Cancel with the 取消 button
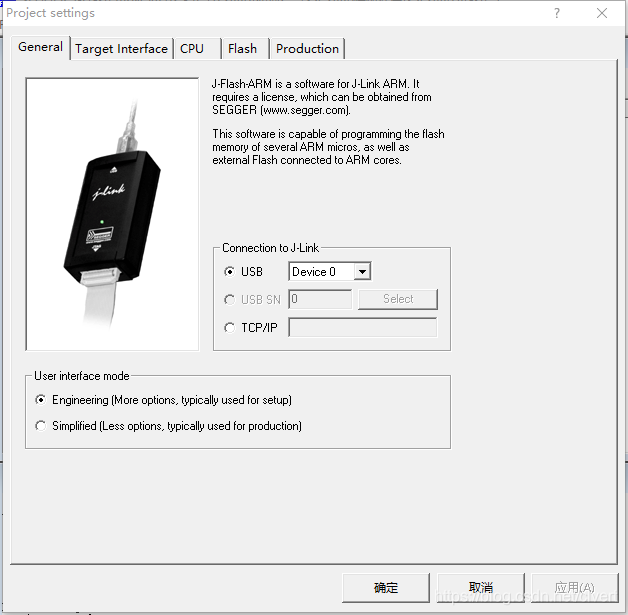The height and width of the screenshot is (615, 628). [481, 587]
